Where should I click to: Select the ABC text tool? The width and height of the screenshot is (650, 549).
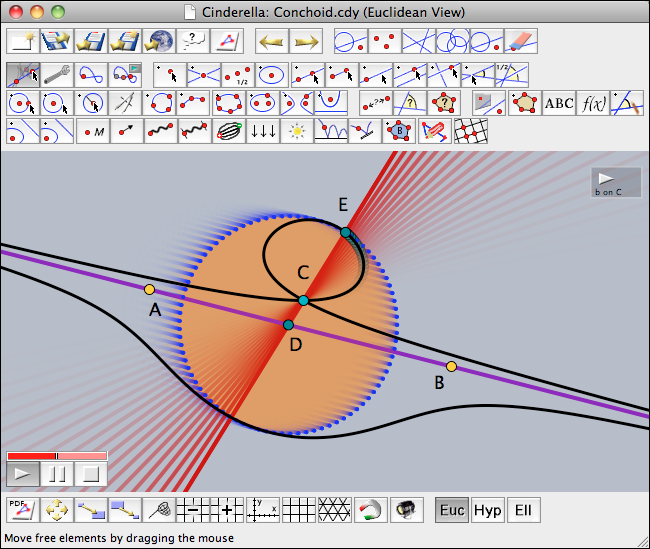coord(559,103)
